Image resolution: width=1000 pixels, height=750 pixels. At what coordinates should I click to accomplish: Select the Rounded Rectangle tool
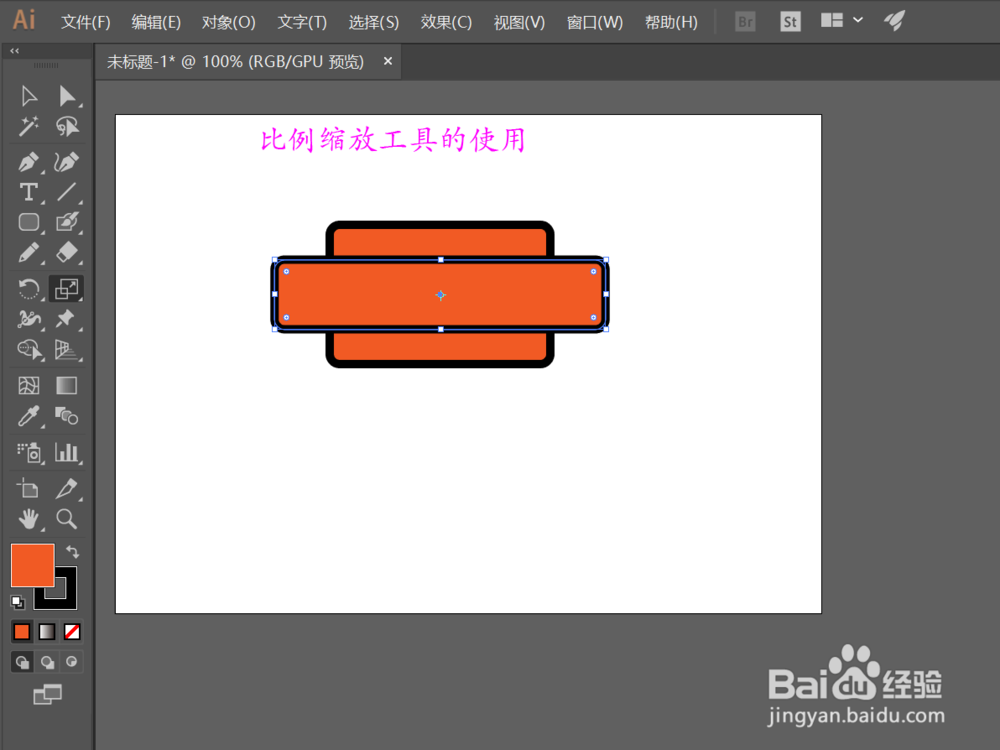pos(29,222)
